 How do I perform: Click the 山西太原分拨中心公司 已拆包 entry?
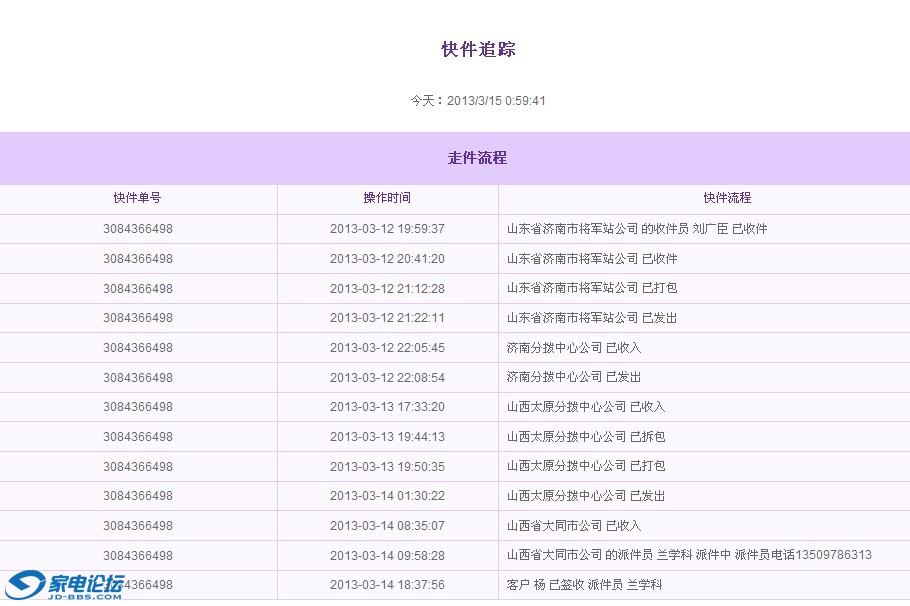pyautogui.click(x=586, y=437)
